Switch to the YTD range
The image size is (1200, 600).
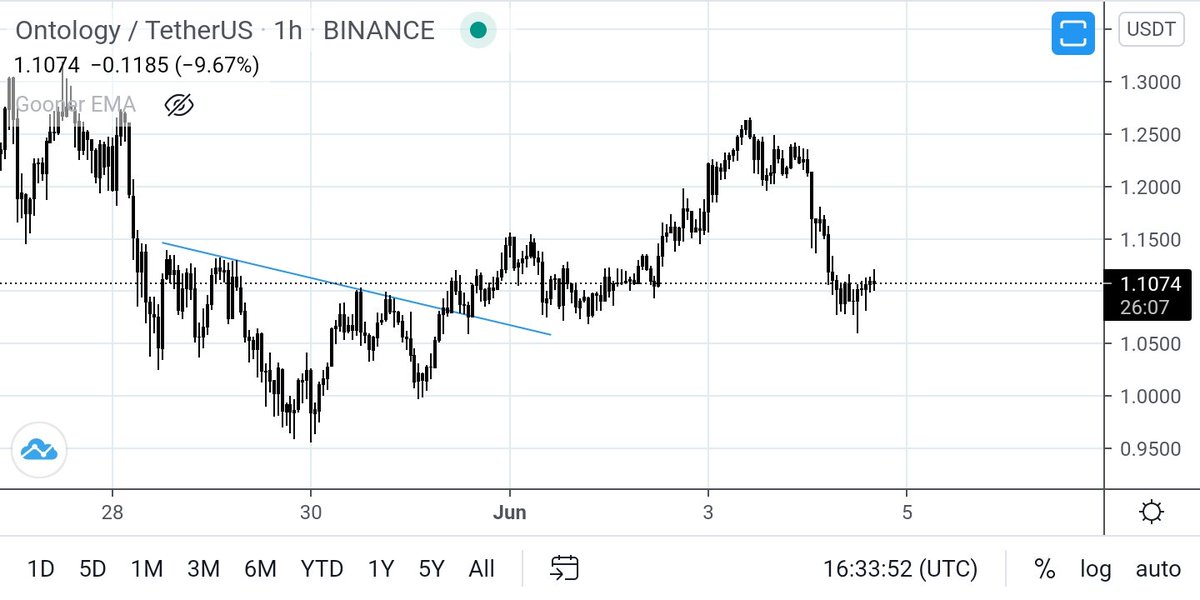(321, 568)
